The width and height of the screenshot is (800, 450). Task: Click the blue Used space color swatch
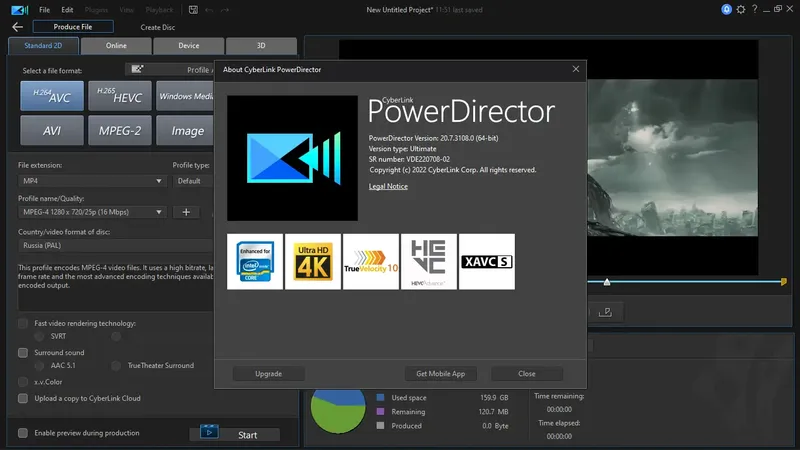click(x=380, y=397)
